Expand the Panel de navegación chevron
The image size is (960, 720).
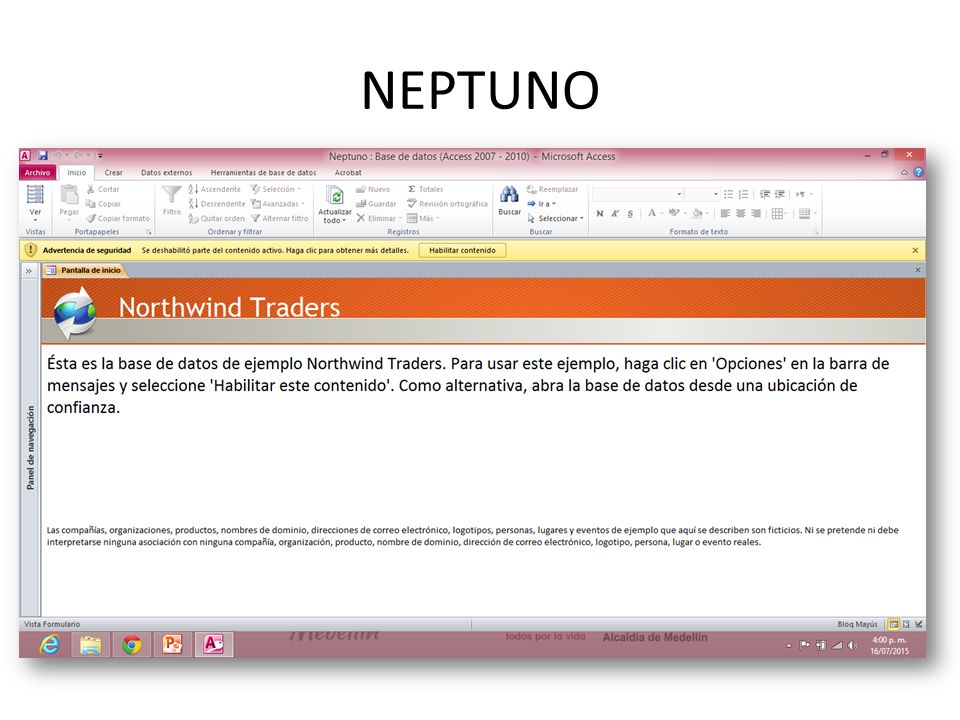(29, 271)
